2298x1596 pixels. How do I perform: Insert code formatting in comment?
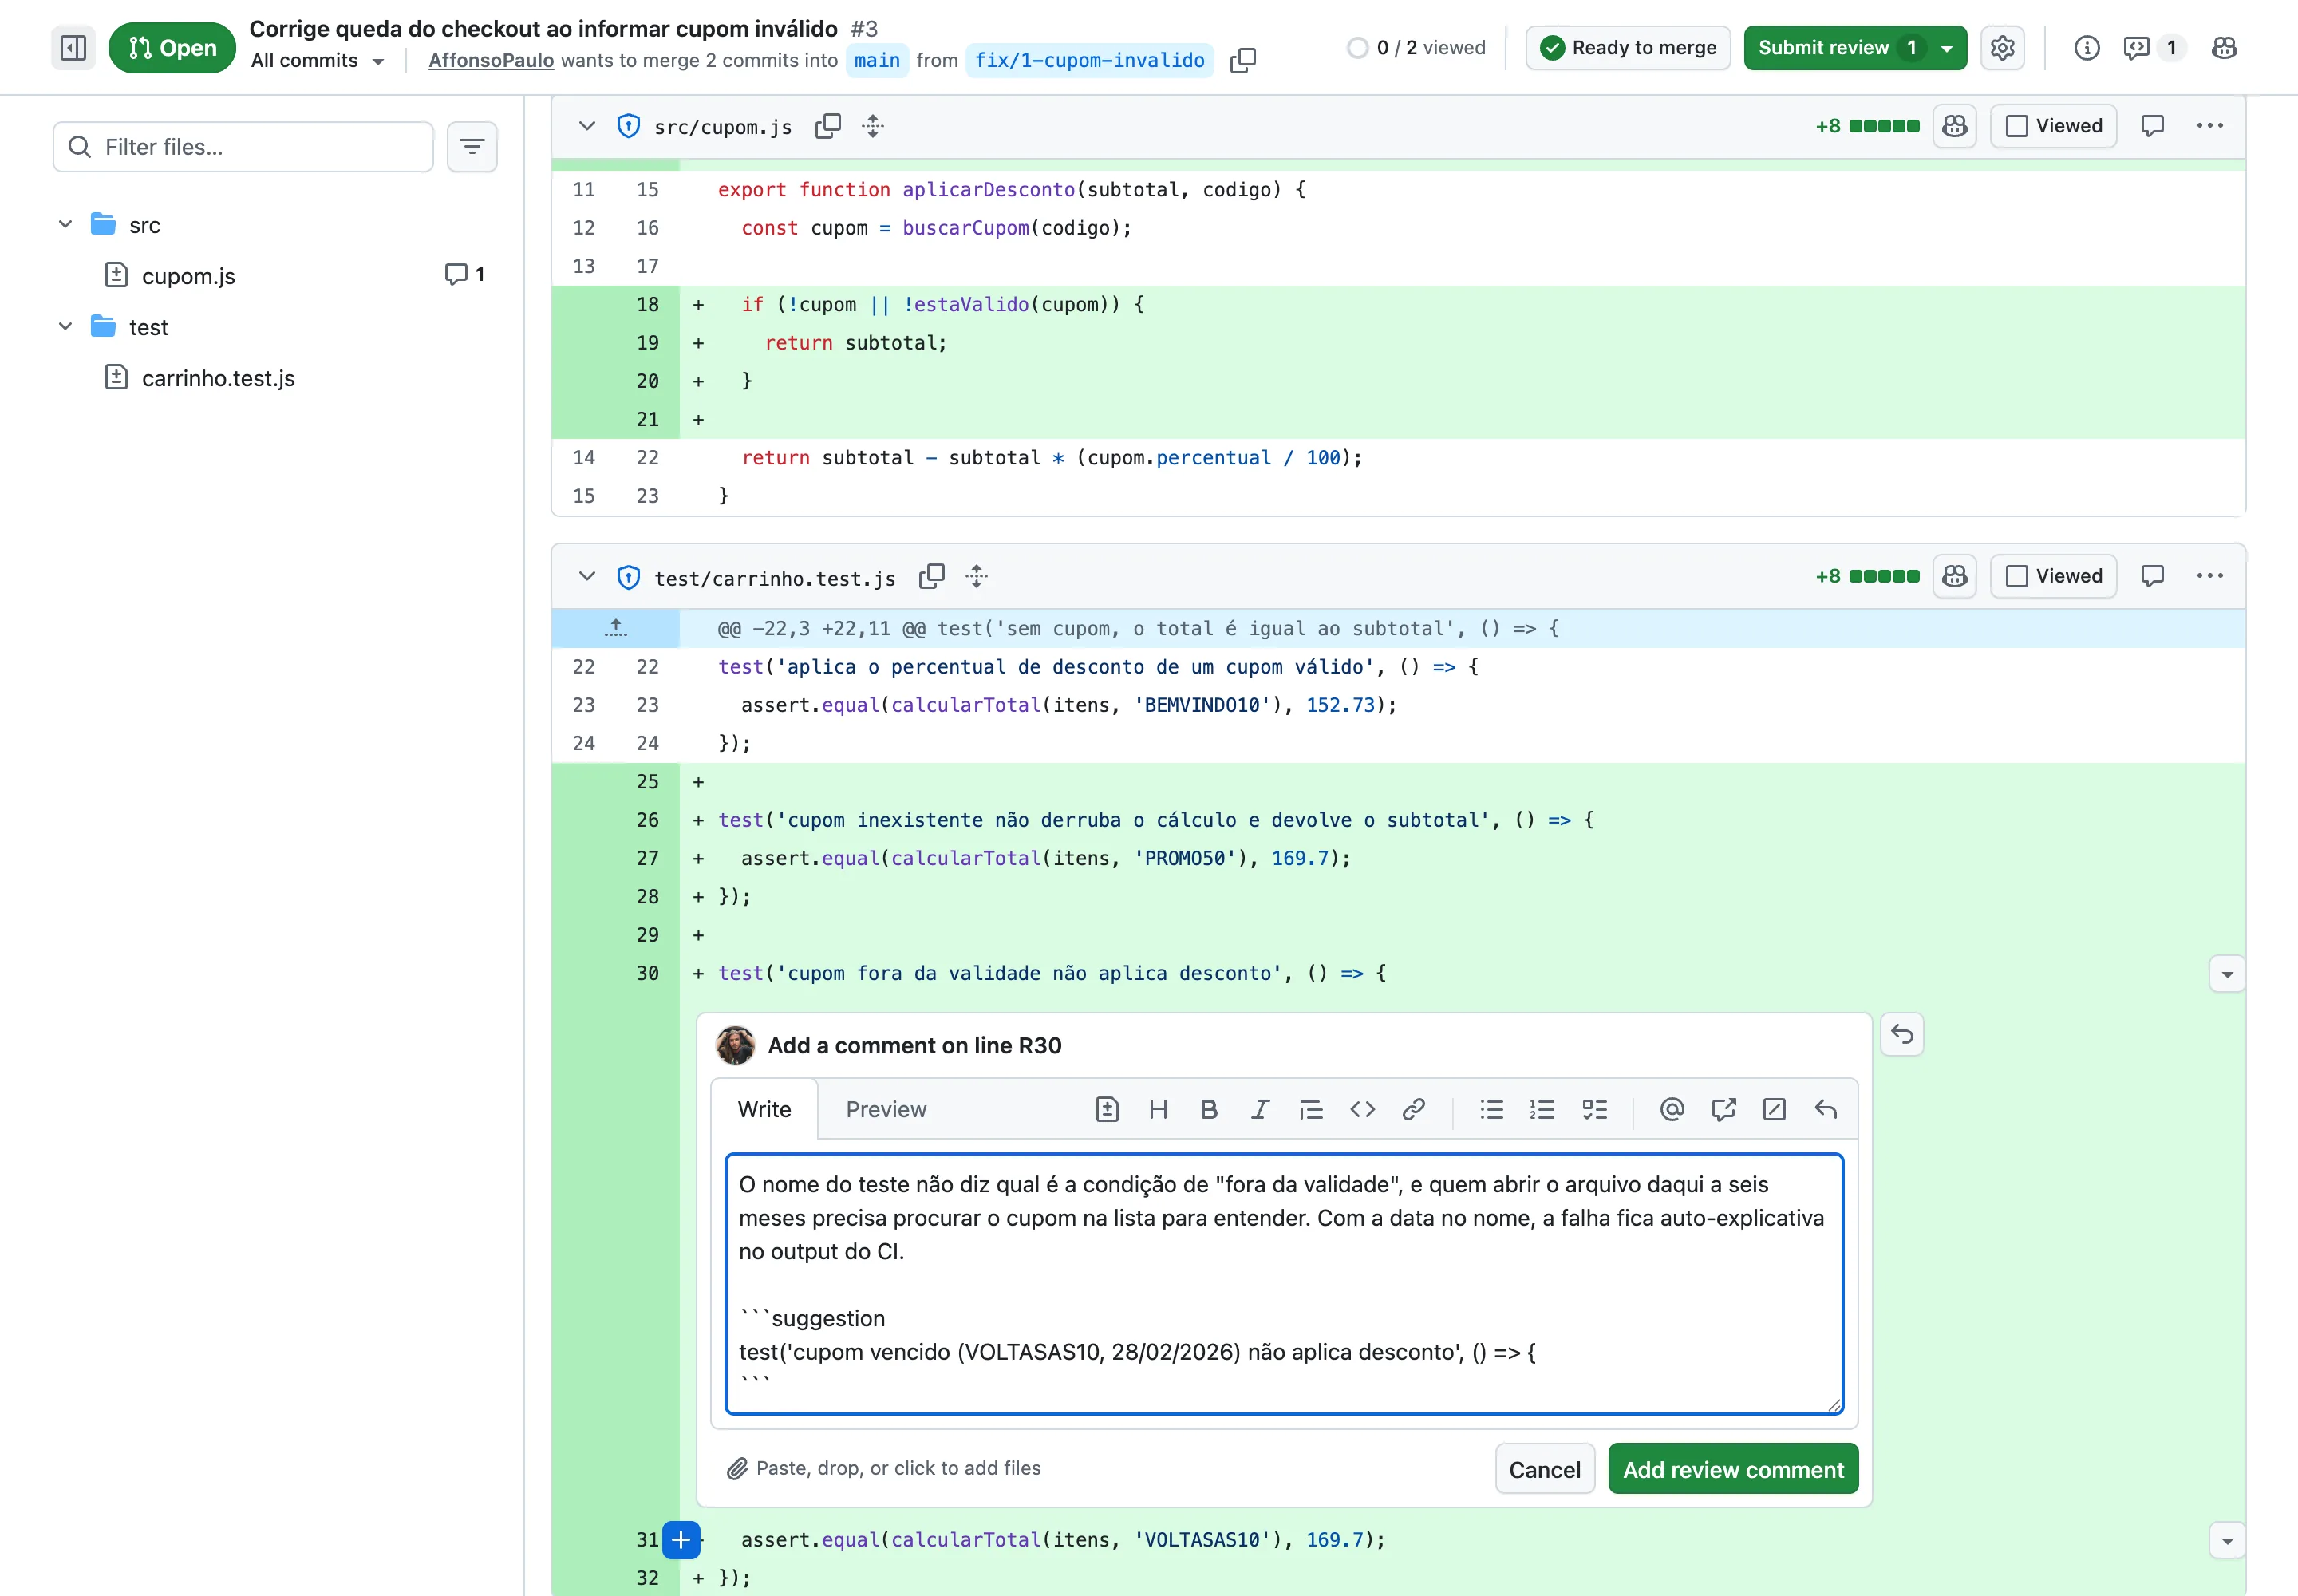click(x=1362, y=1109)
